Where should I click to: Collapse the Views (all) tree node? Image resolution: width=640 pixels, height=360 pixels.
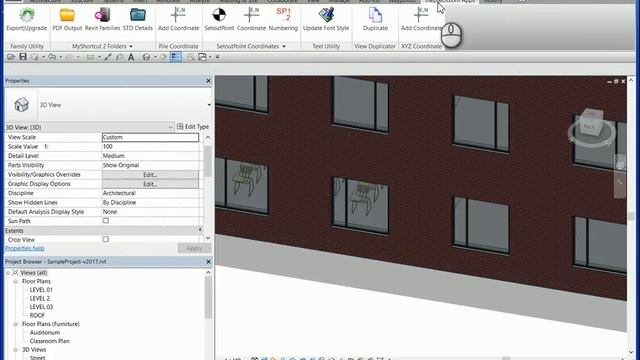[8, 273]
